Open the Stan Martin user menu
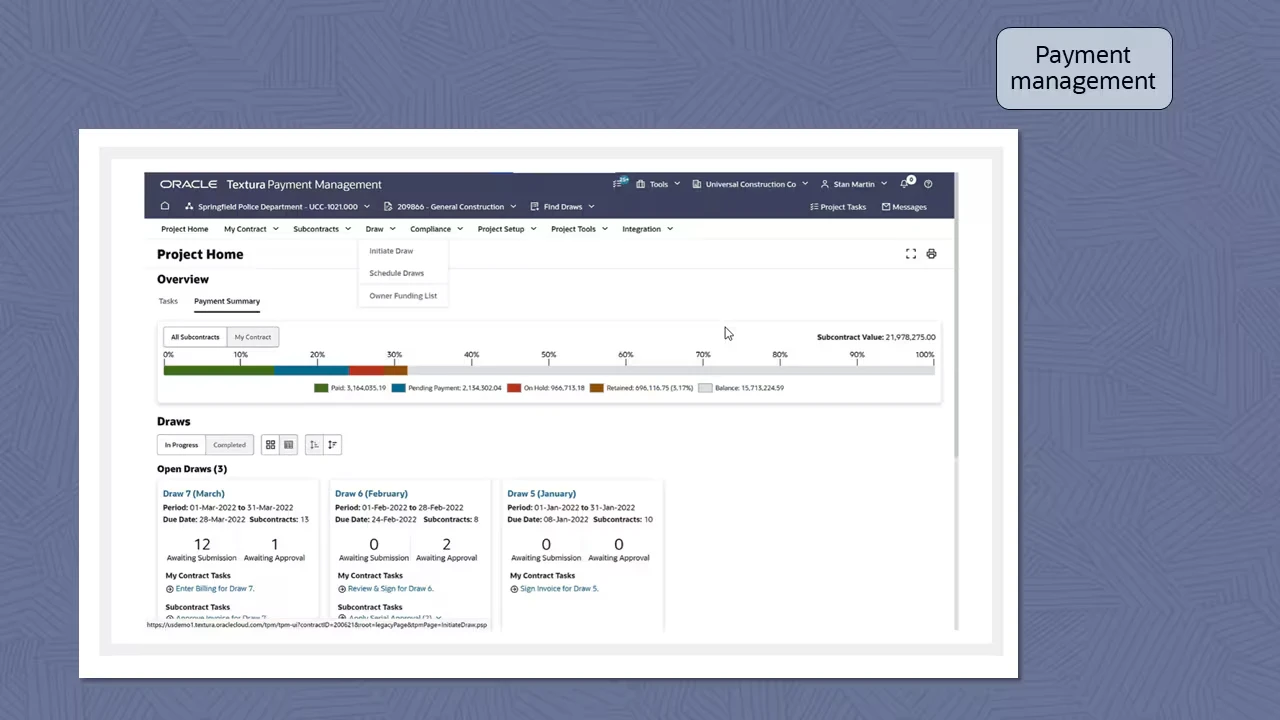Viewport: 1280px width, 720px height. coord(854,184)
